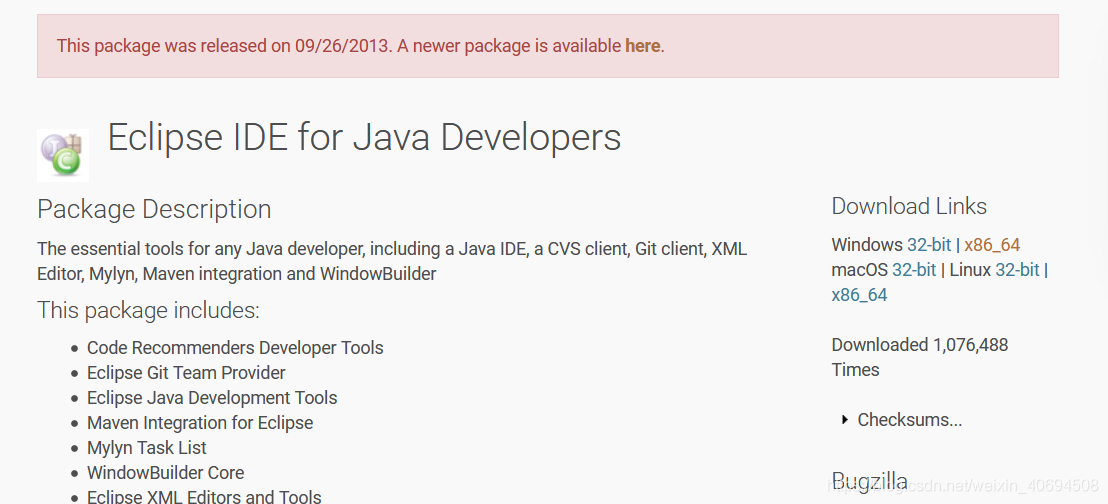Select 'WindowBuilder Core' list item

(x=165, y=472)
